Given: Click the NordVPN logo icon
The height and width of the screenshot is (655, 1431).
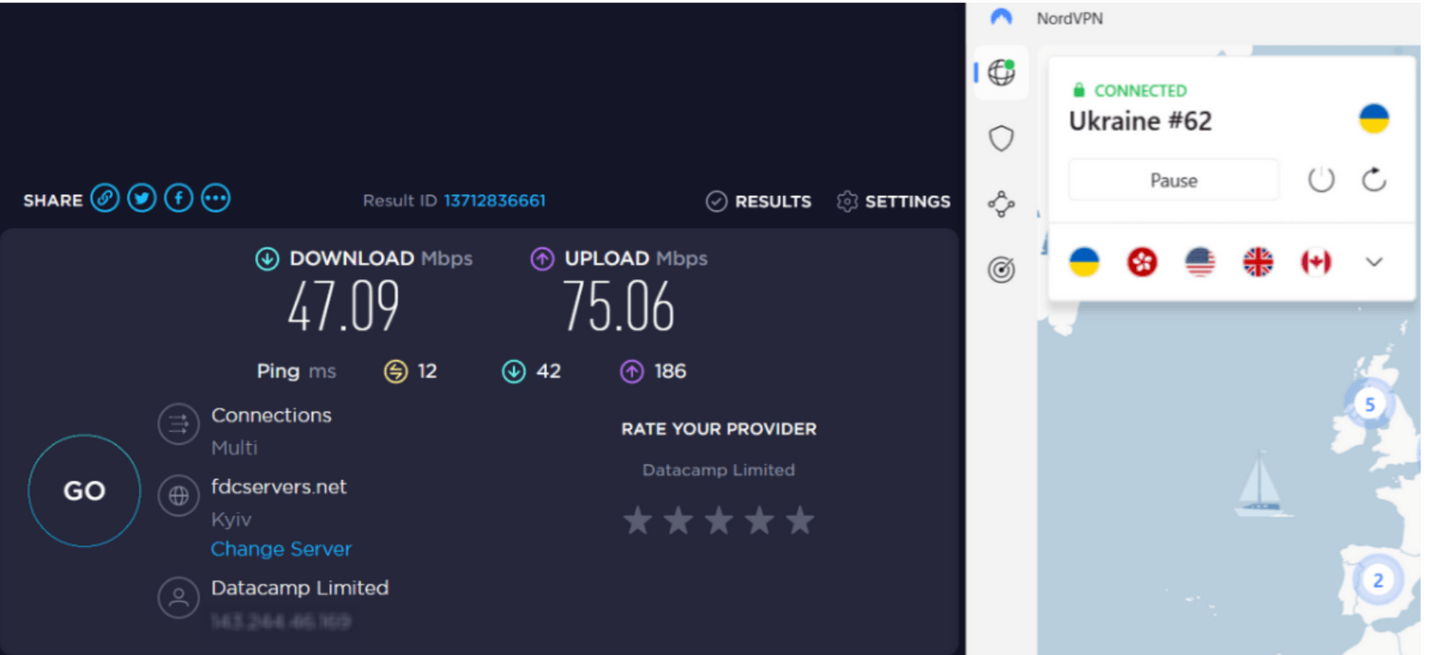Looking at the screenshot, I should tap(1001, 17).
